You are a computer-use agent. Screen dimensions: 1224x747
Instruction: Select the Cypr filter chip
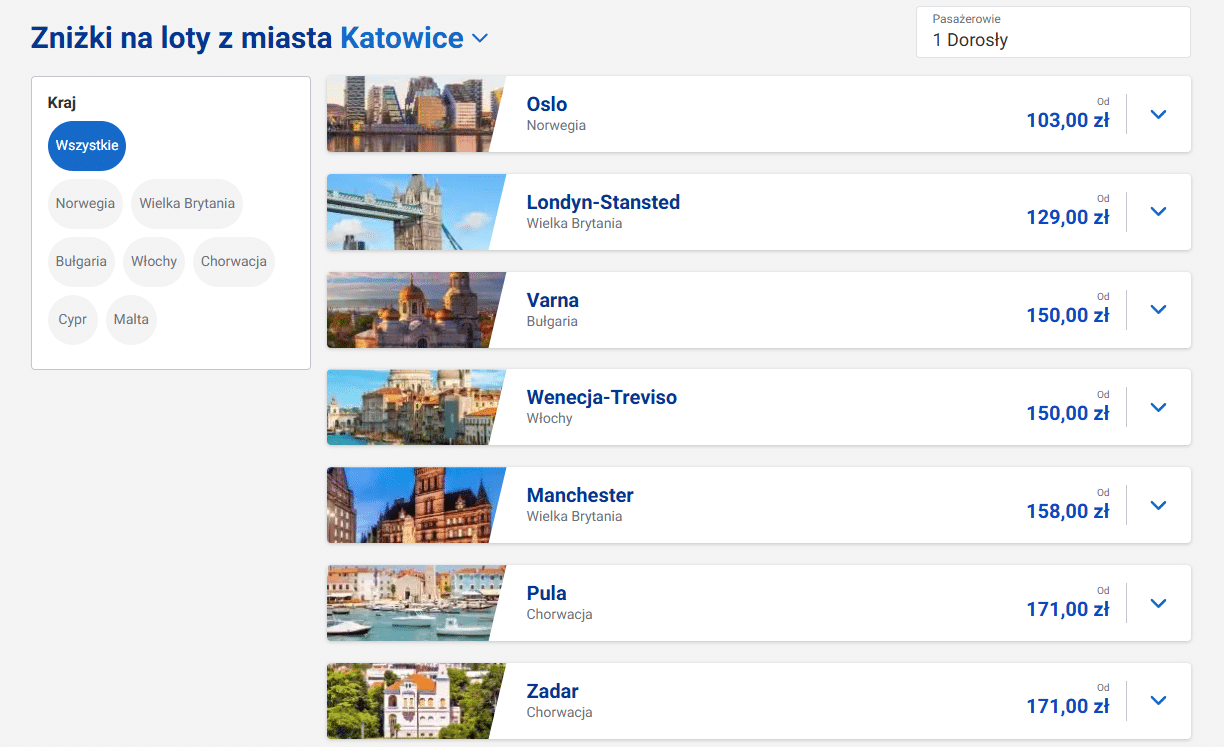click(x=72, y=320)
